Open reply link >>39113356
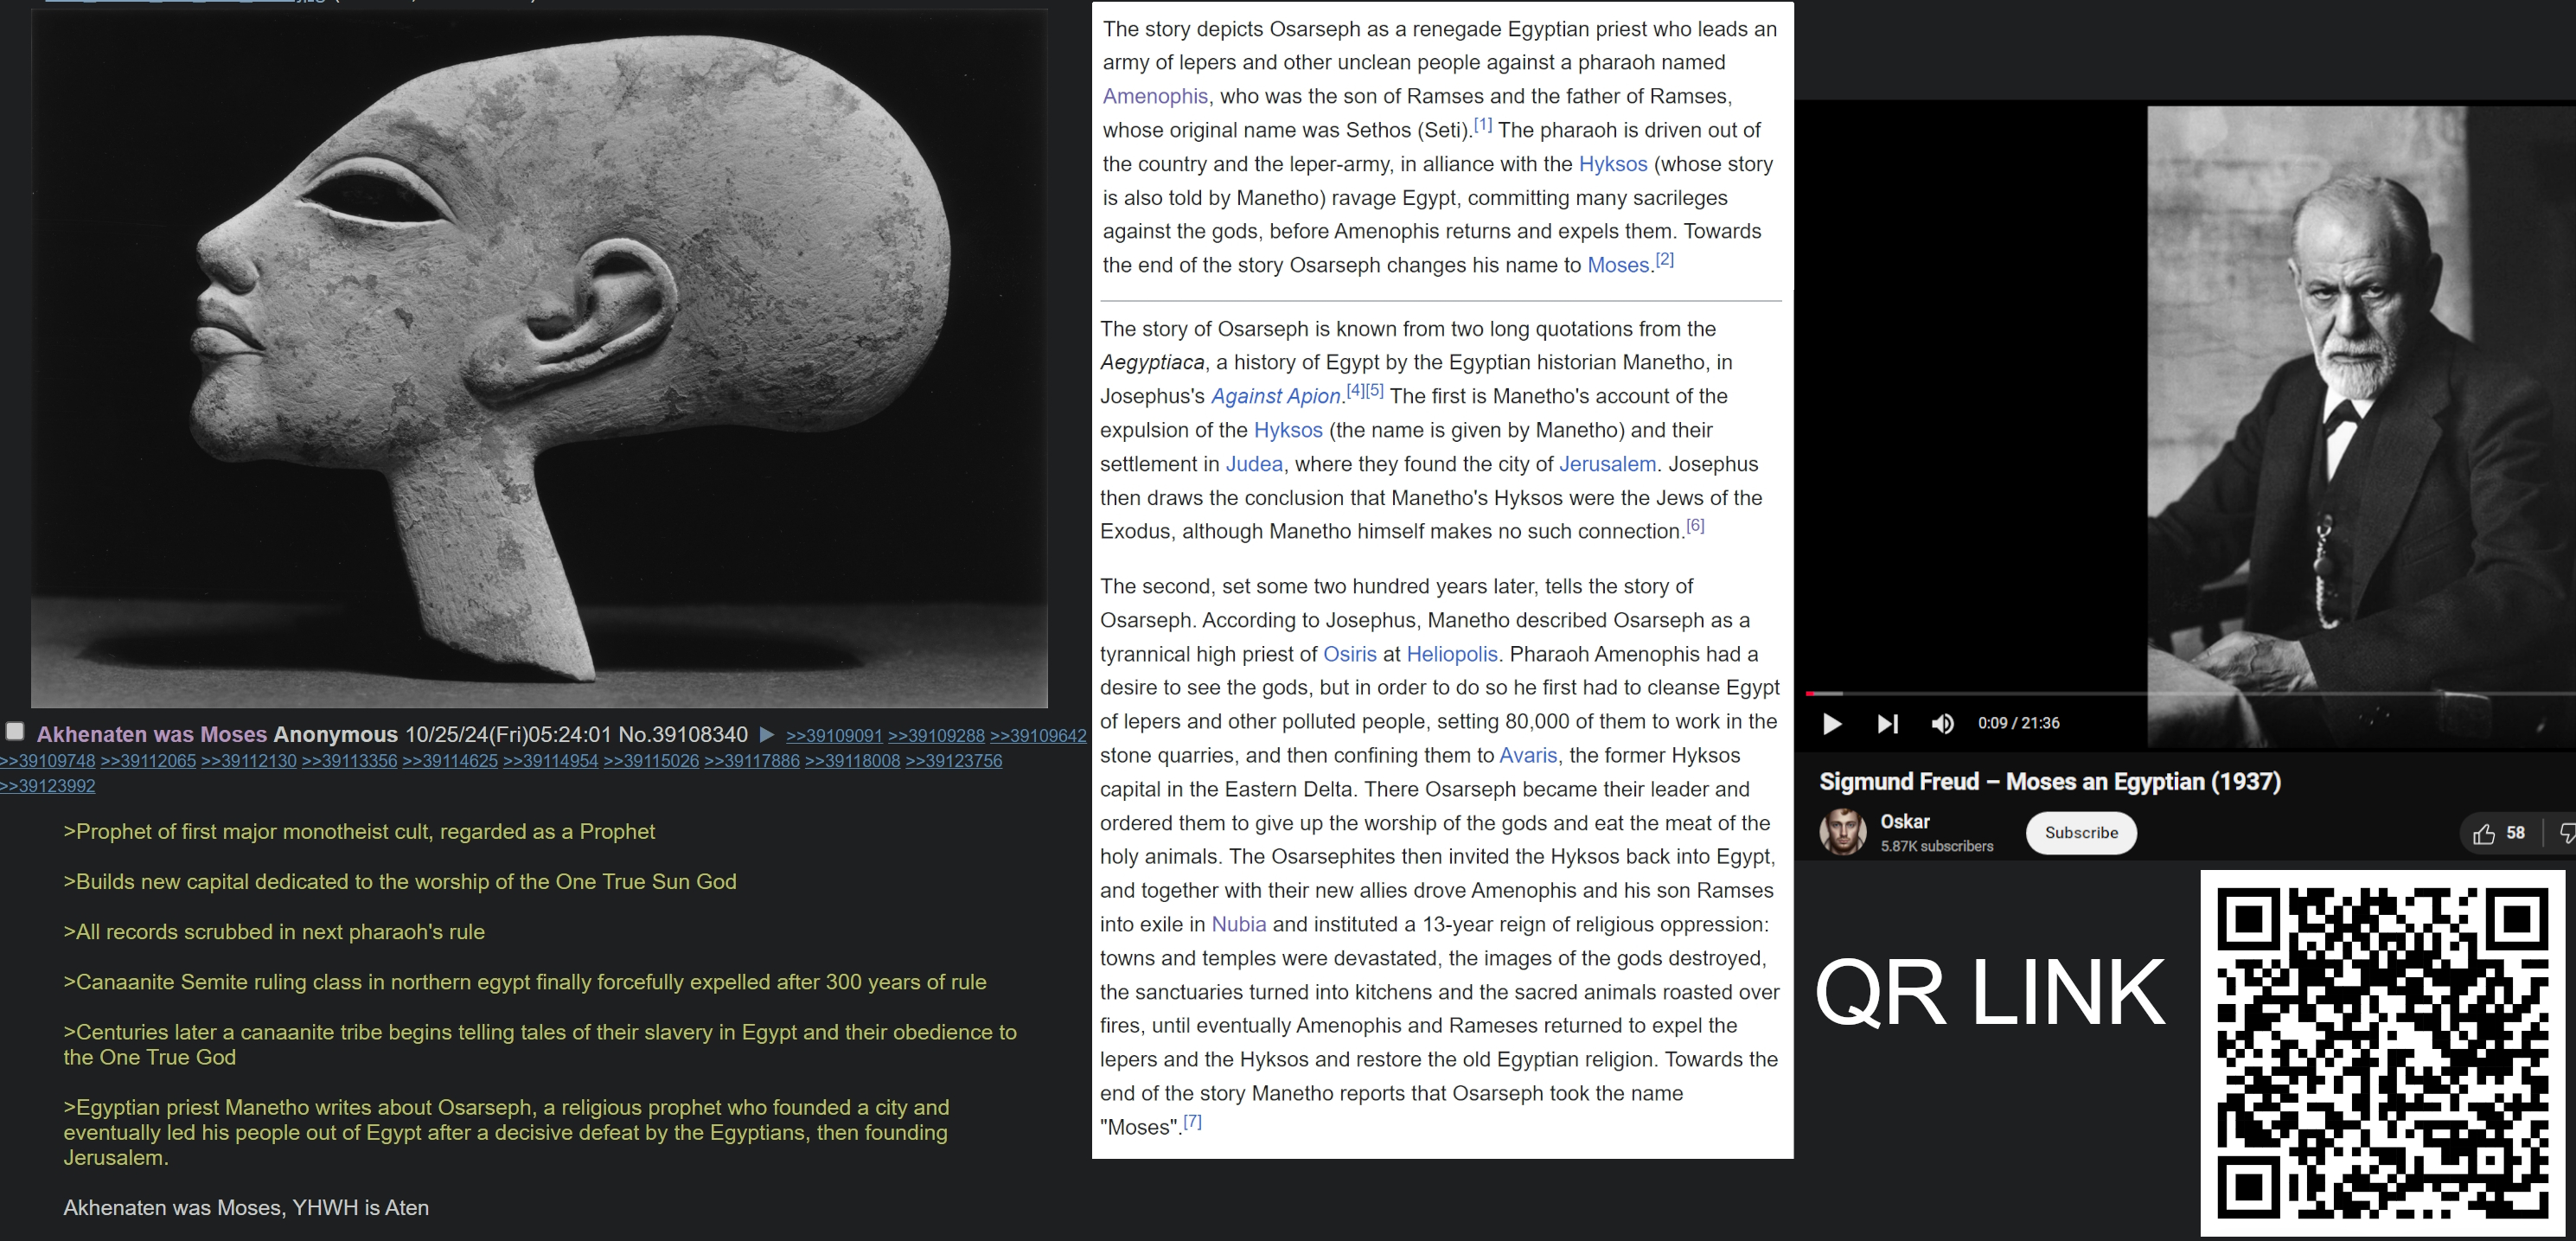 coord(350,761)
